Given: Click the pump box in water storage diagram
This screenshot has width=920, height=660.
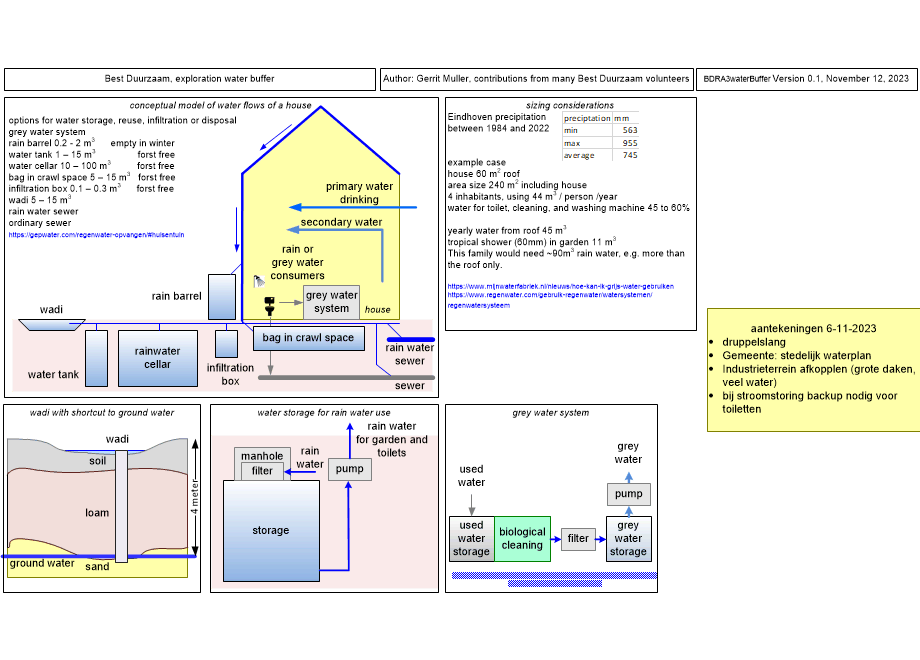Looking at the screenshot, I should tap(350, 469).
